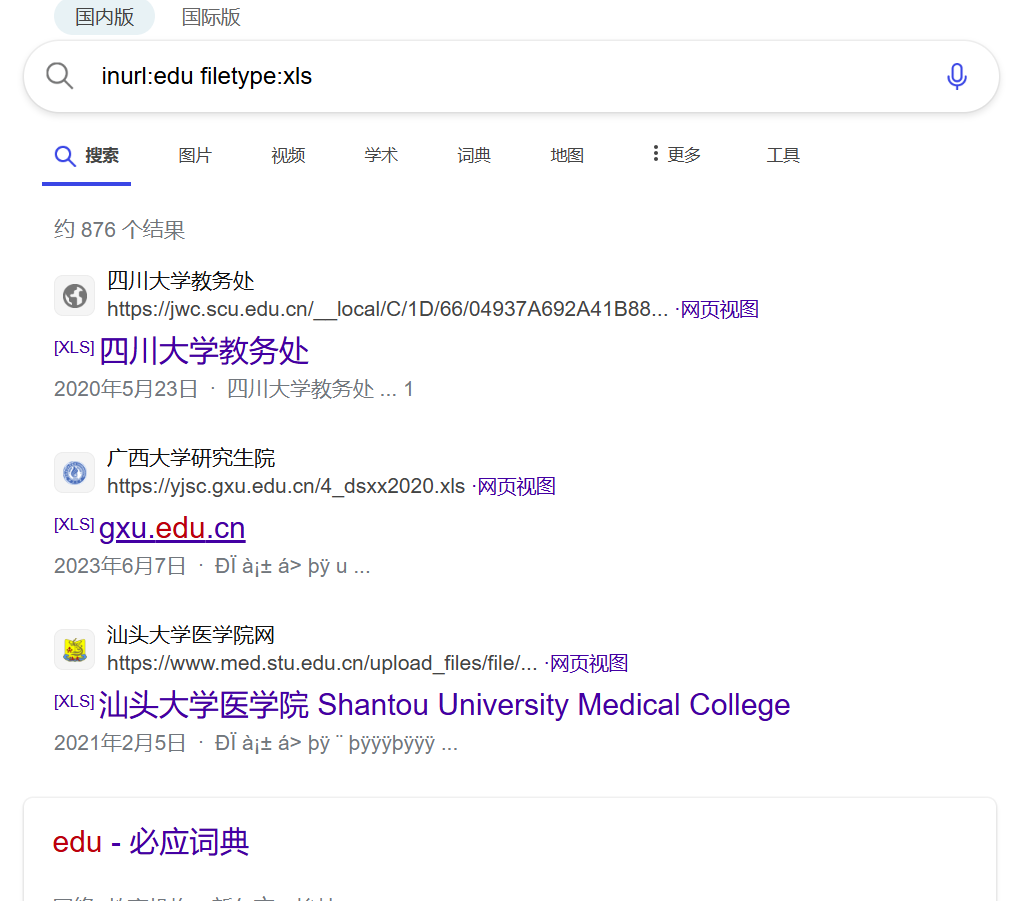Screen dimensions: 1012x901
Task: Click 网页视图 link for jwc.scu.edu.cn result
Action: coord(719,310)
